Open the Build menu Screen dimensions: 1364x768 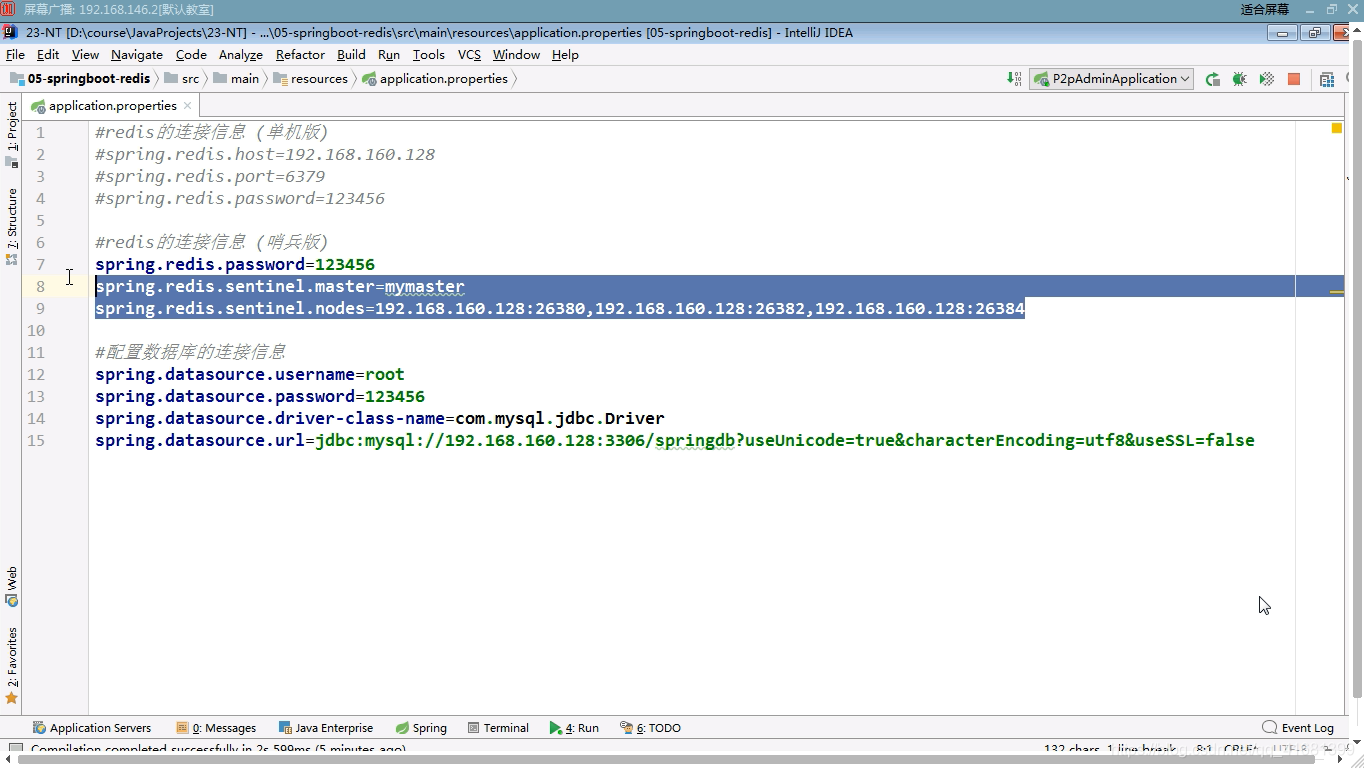[x=351, y=55]
